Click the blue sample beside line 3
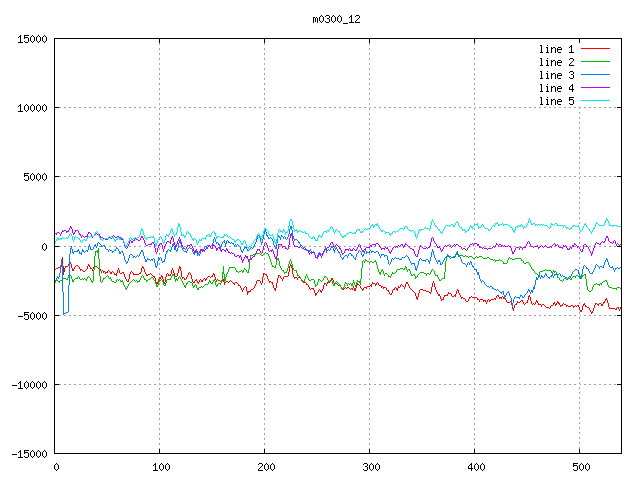Viewport: 640px width, 480px height. (x=595, y=75)
